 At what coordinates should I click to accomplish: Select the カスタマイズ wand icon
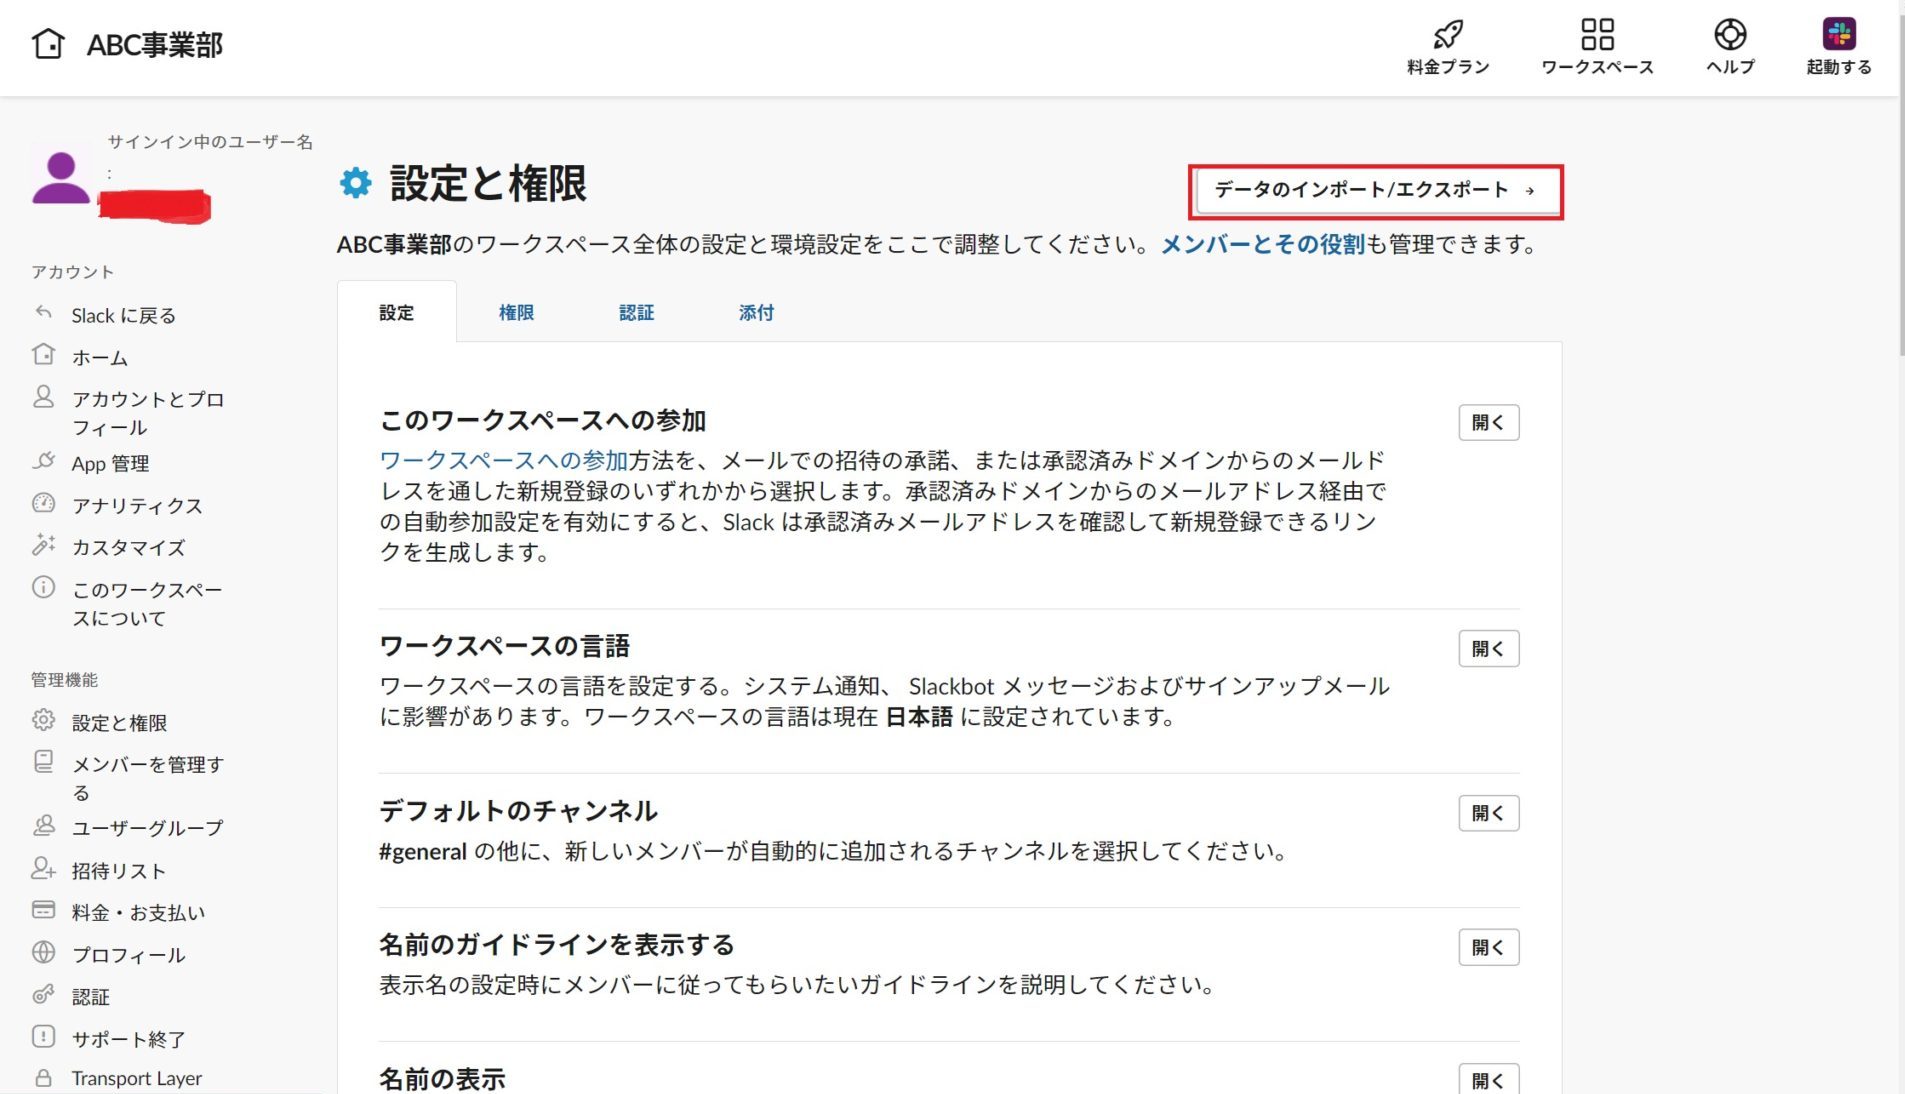(x=44, y=546)
